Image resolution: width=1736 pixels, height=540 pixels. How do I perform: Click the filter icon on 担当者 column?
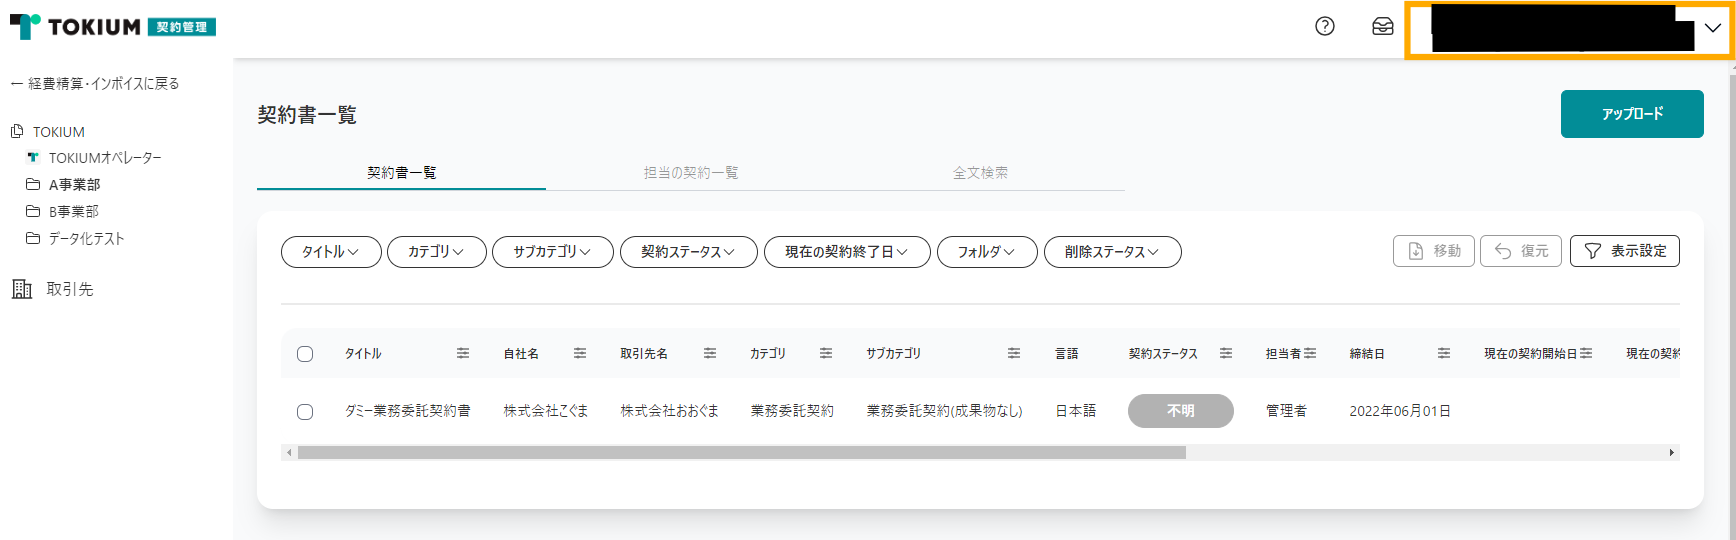[1310, 353]
